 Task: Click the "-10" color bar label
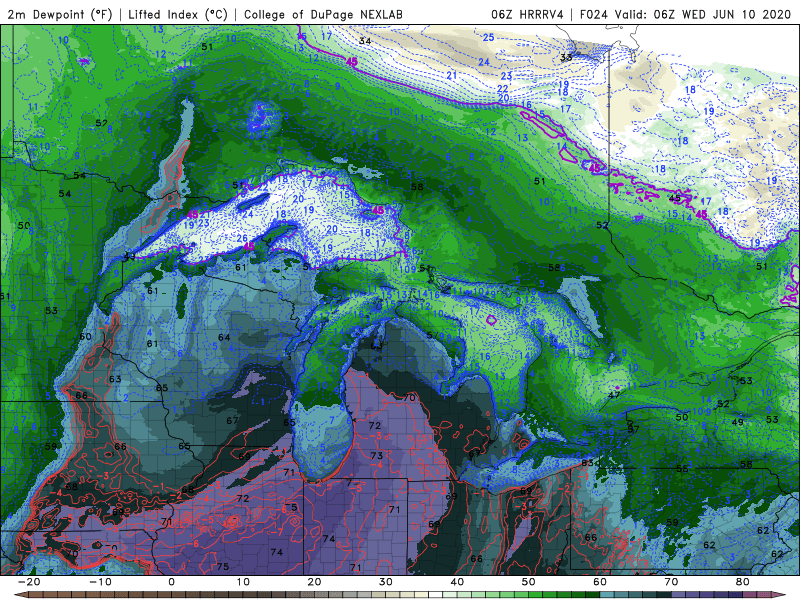100,582
